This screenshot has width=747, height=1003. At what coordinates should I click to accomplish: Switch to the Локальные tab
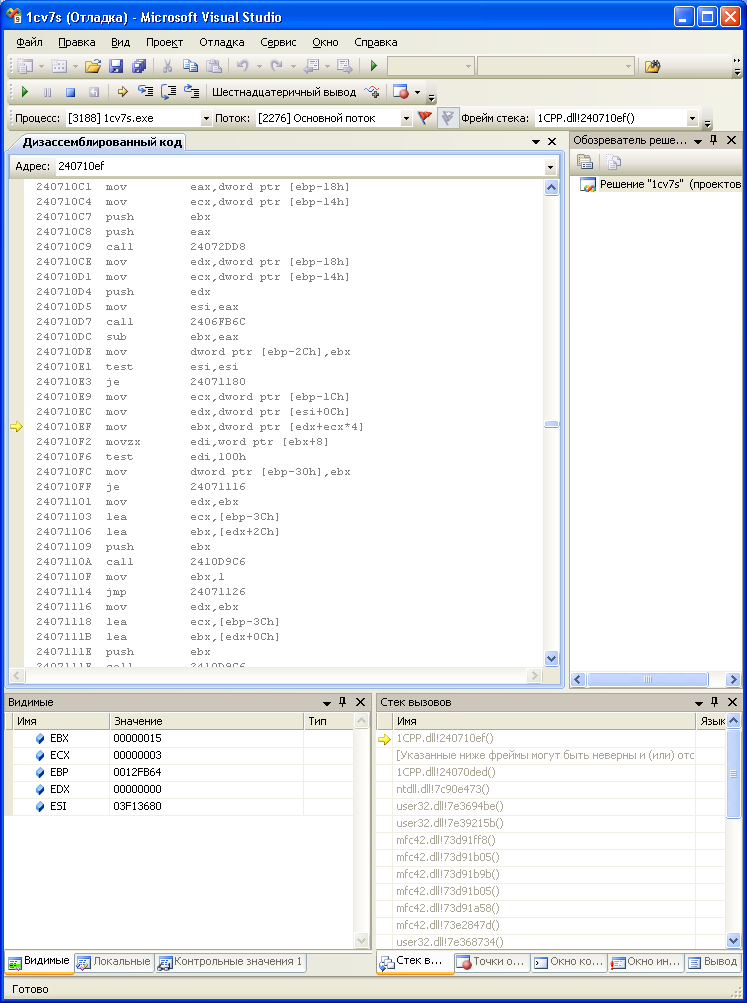point(114,962)
